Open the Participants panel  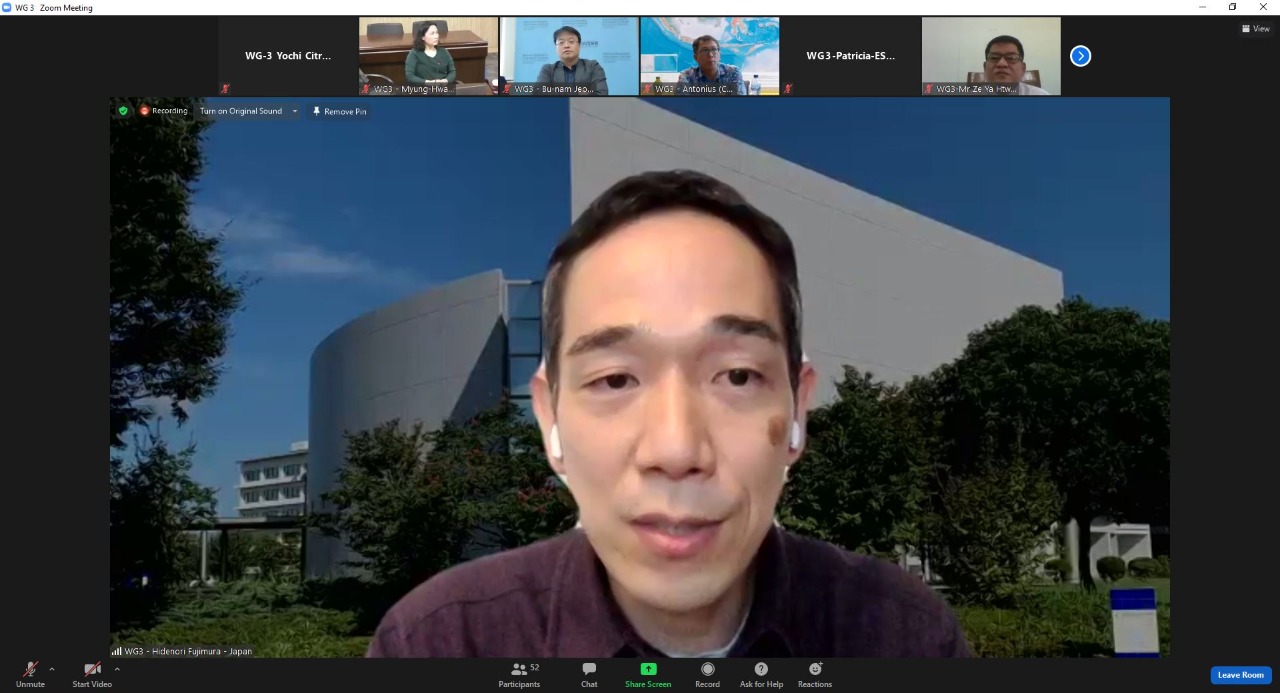pyautogui.click(x=519, y=671)
